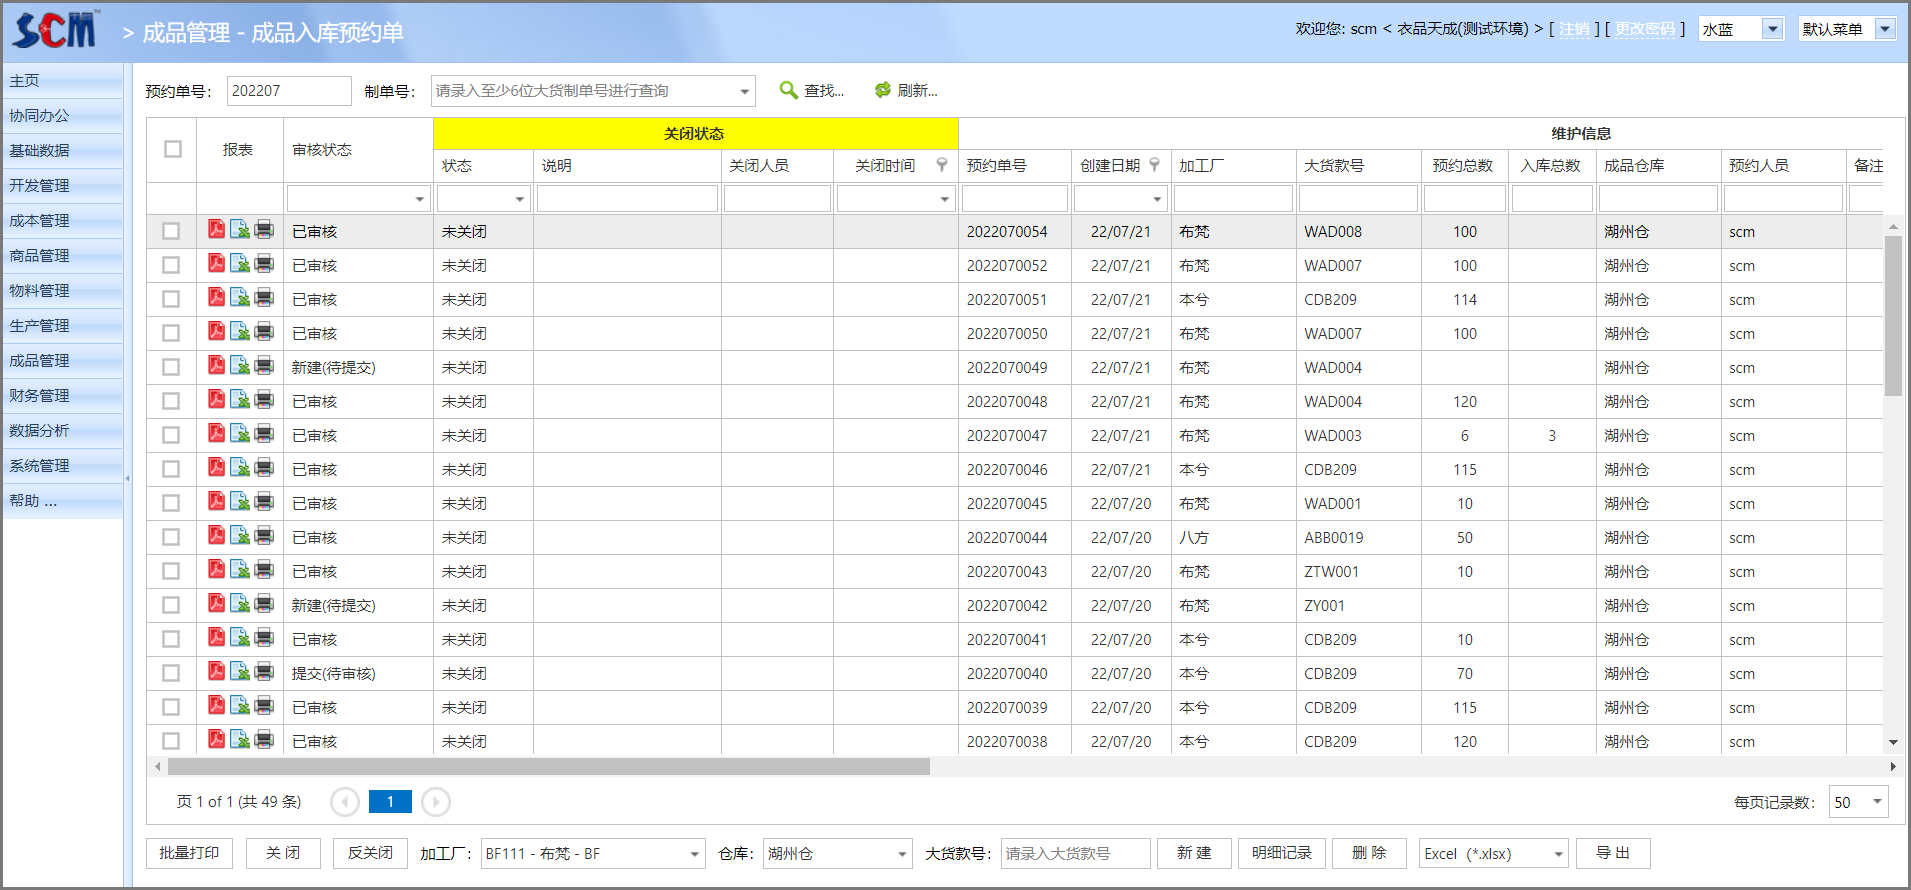Open 成品管理 in the left sidebar
The height and width of the screenshot is (890, 1911).
point(40,360)
